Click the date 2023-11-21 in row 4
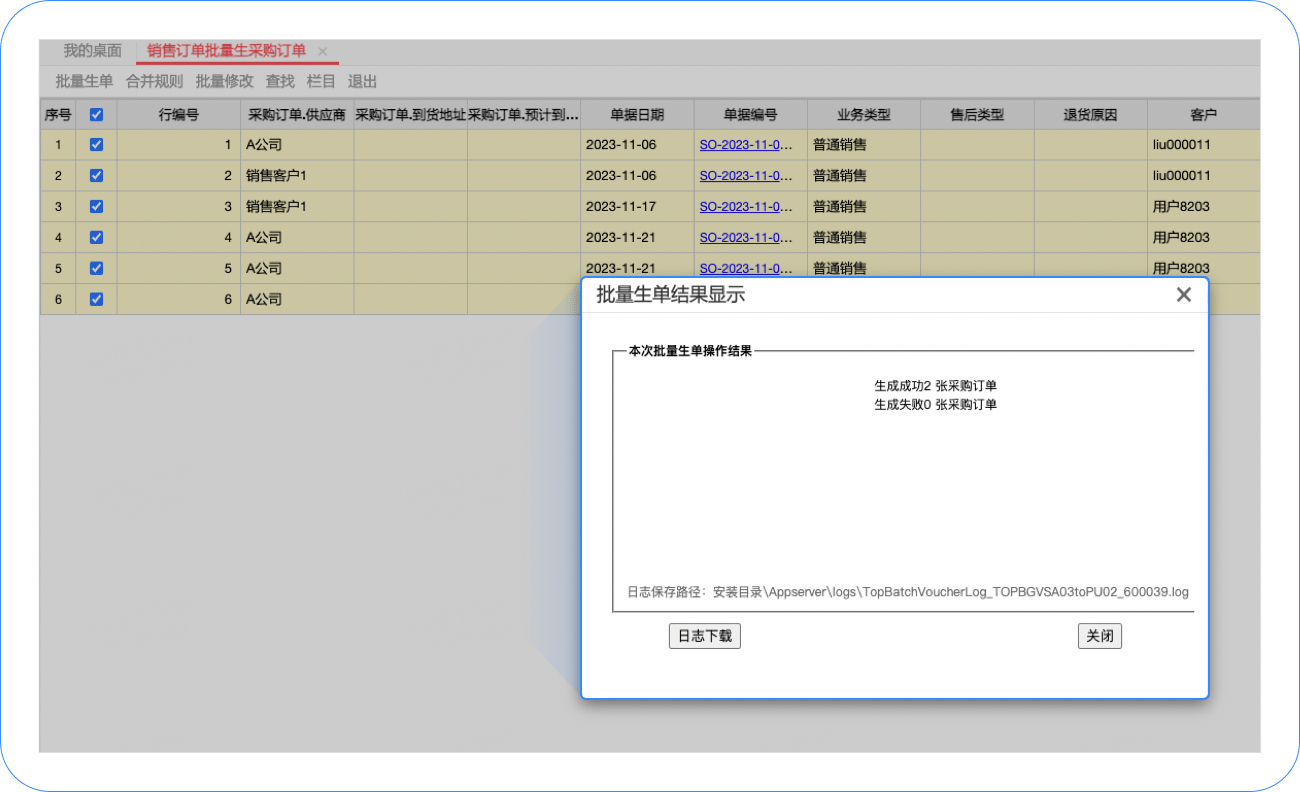The width and height of the screenshot is (1300, 792). click(621, 238)
